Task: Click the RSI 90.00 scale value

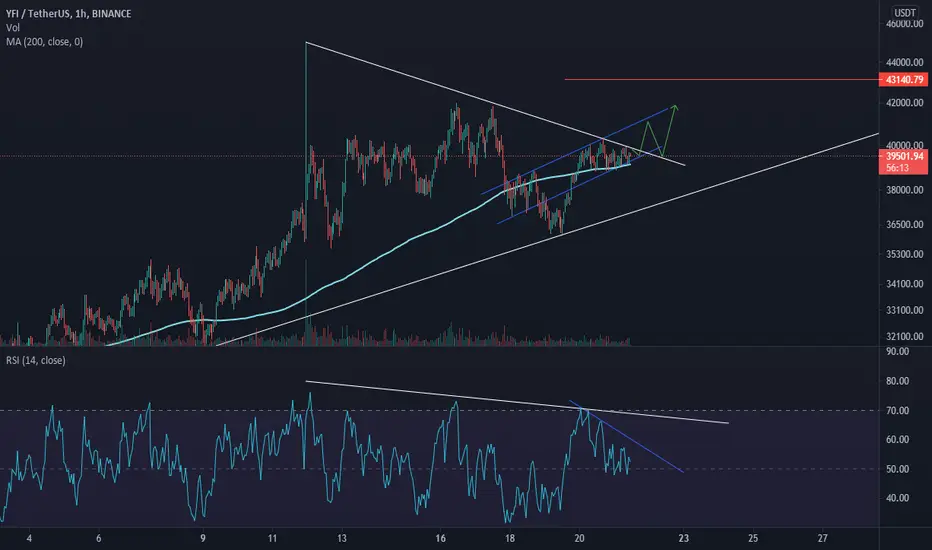Action: click(898, 351)
